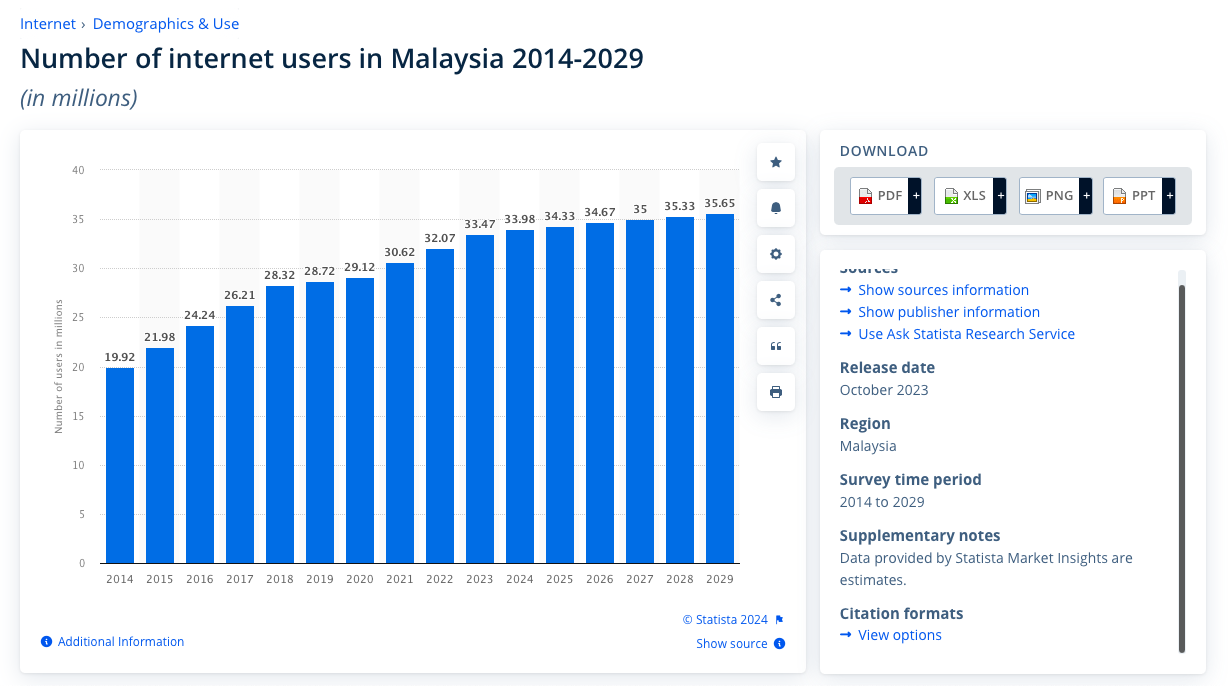Image resolution: width=1228 pixels, height=686 pixels.
Task: Click the info icon next to Show source
Action: click(780, 643)
